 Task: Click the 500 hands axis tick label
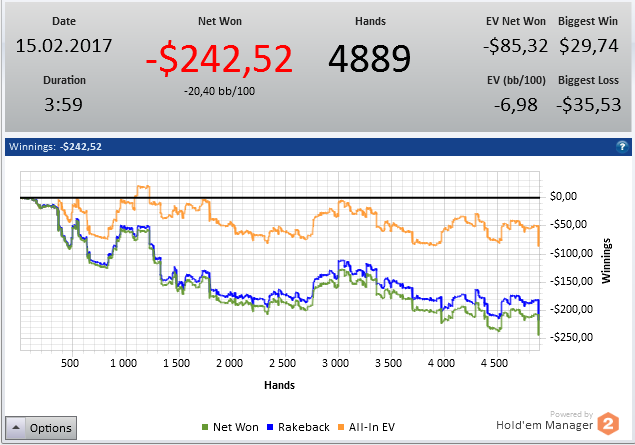[x=70, y=363]
